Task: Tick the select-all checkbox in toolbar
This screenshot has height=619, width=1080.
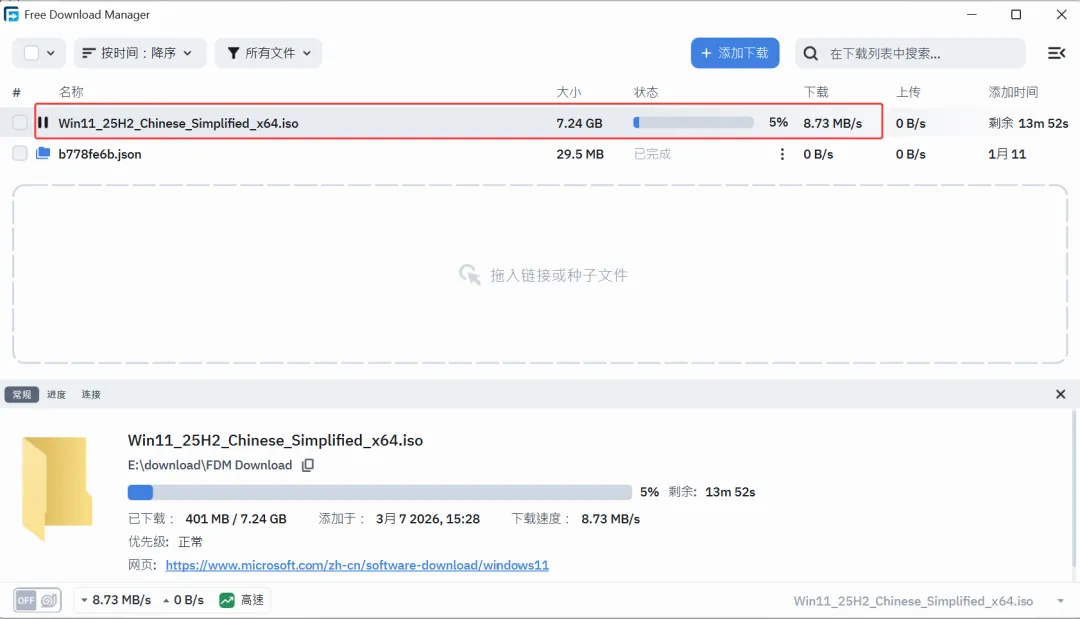Action: (x=32, y=53)
